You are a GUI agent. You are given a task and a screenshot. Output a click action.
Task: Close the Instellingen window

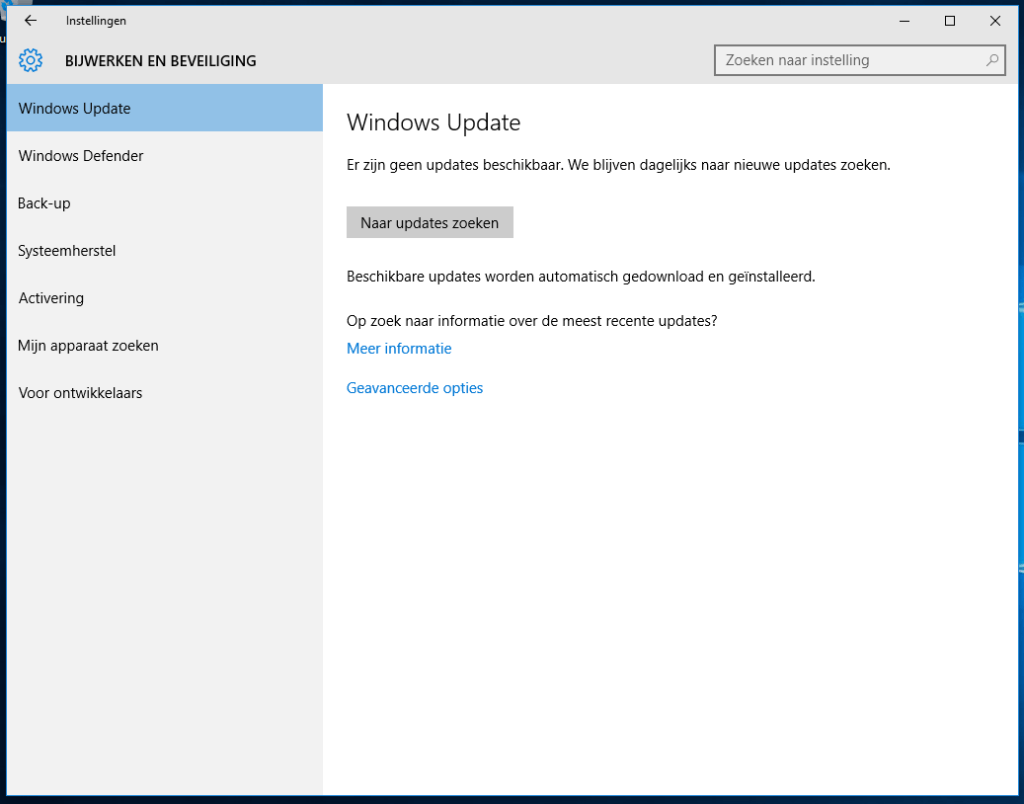pyautogui.click(x=995, y=21)
